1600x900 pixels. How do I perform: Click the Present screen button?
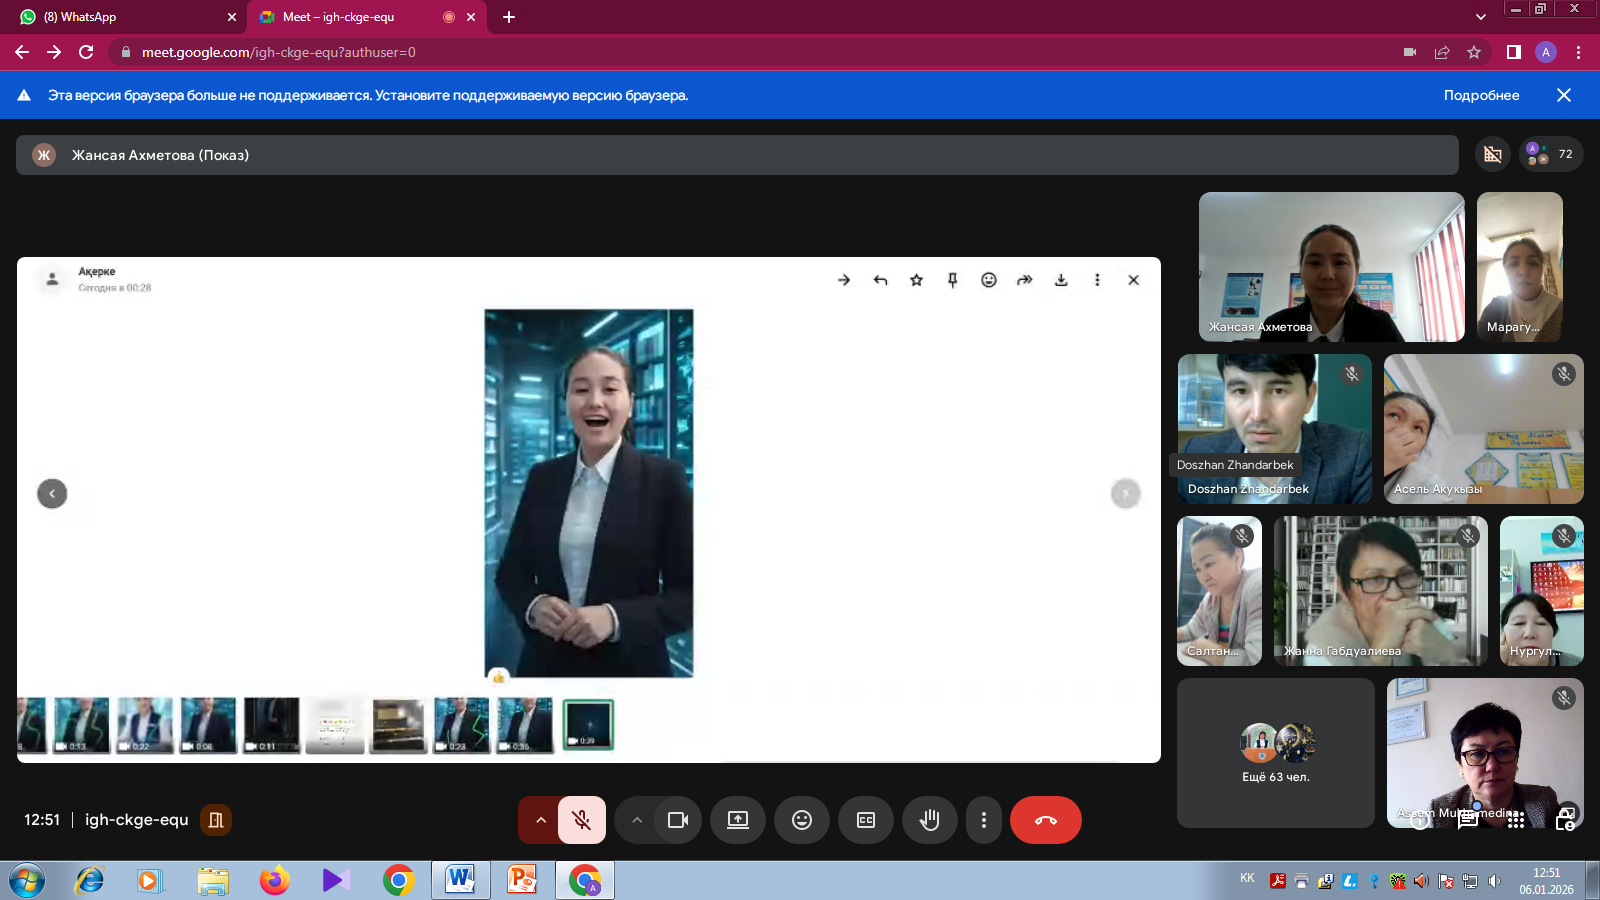tap(737, 820)
